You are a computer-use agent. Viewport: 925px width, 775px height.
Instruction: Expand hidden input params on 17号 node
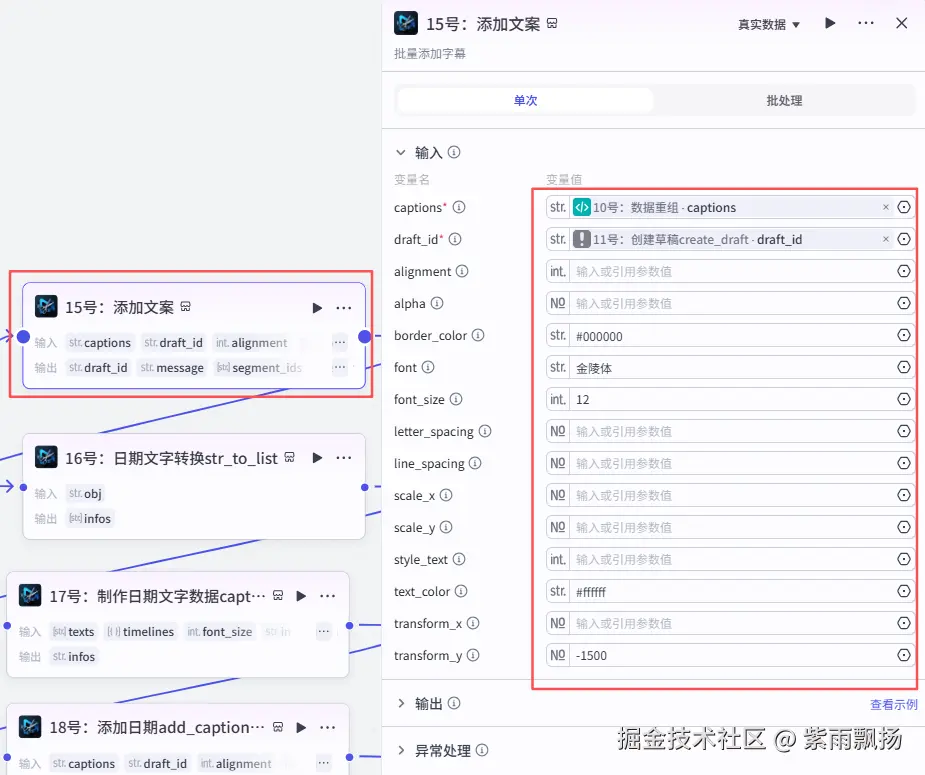tap(323, 632)
